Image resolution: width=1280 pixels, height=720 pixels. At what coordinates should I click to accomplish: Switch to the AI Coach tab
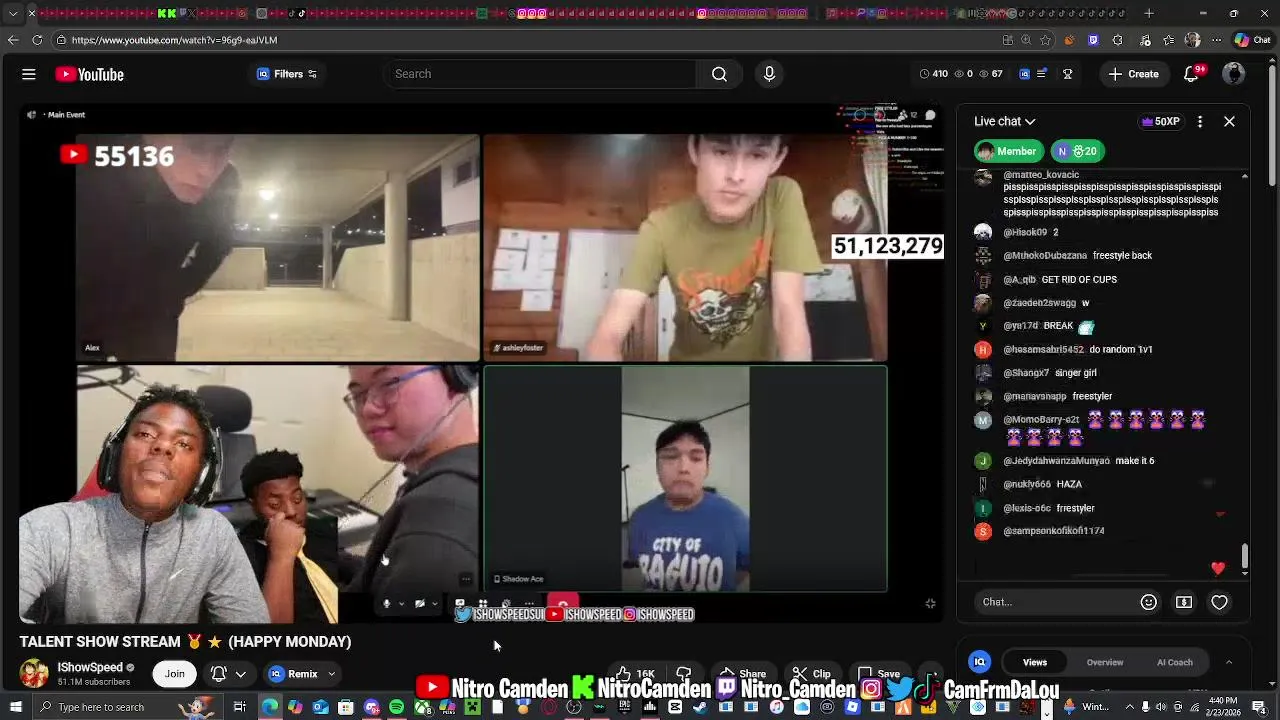1174,662
